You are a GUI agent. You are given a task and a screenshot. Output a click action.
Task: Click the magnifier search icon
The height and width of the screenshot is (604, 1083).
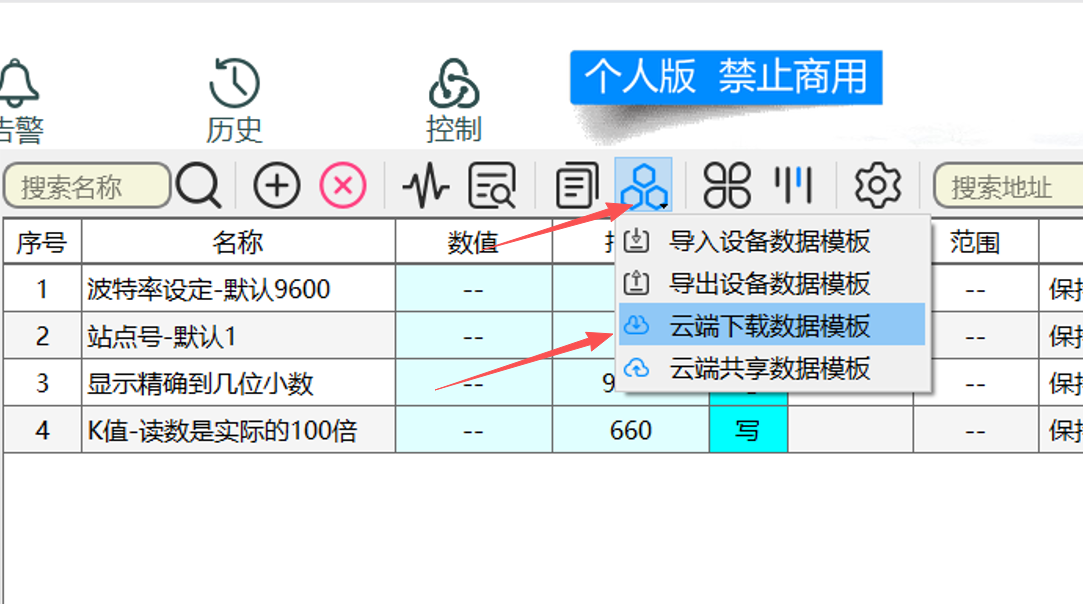pyautogui.click(x=199, y=185)
